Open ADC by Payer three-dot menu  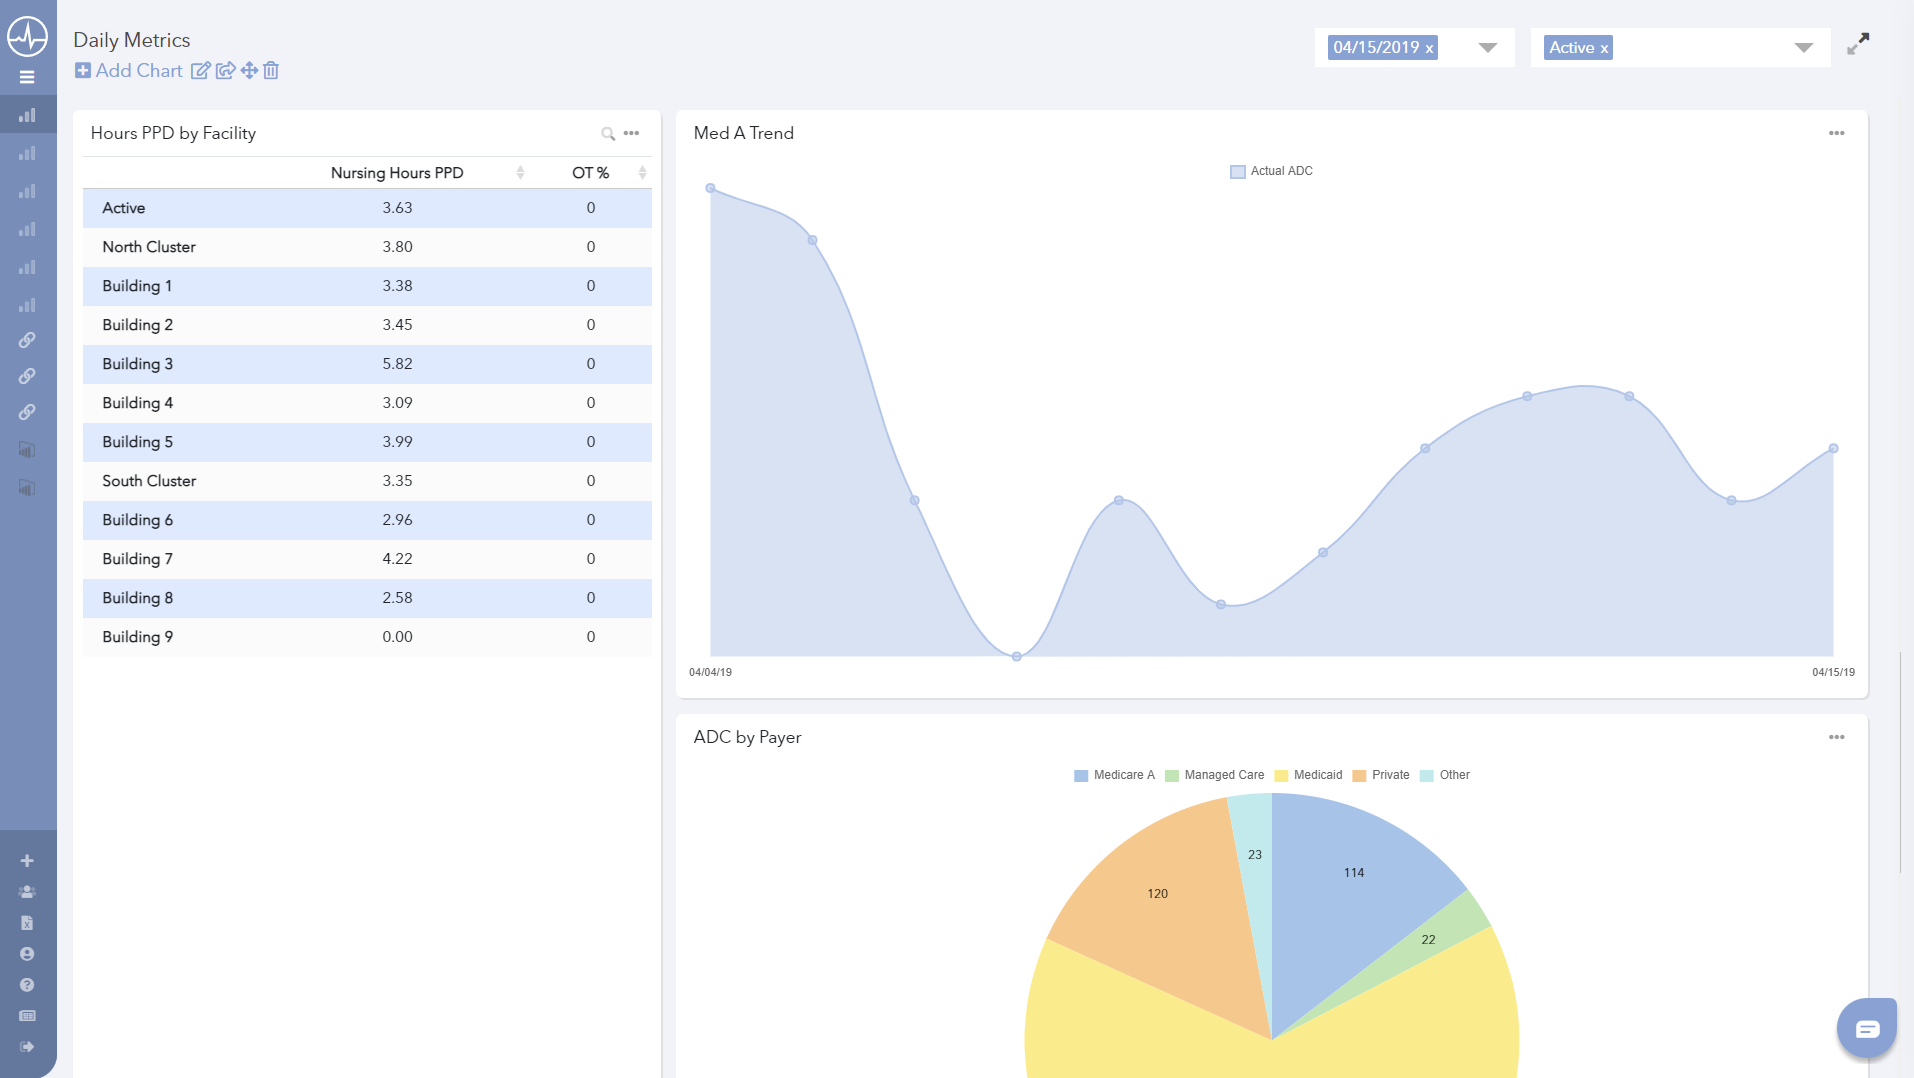click(x=1836, y=737)
